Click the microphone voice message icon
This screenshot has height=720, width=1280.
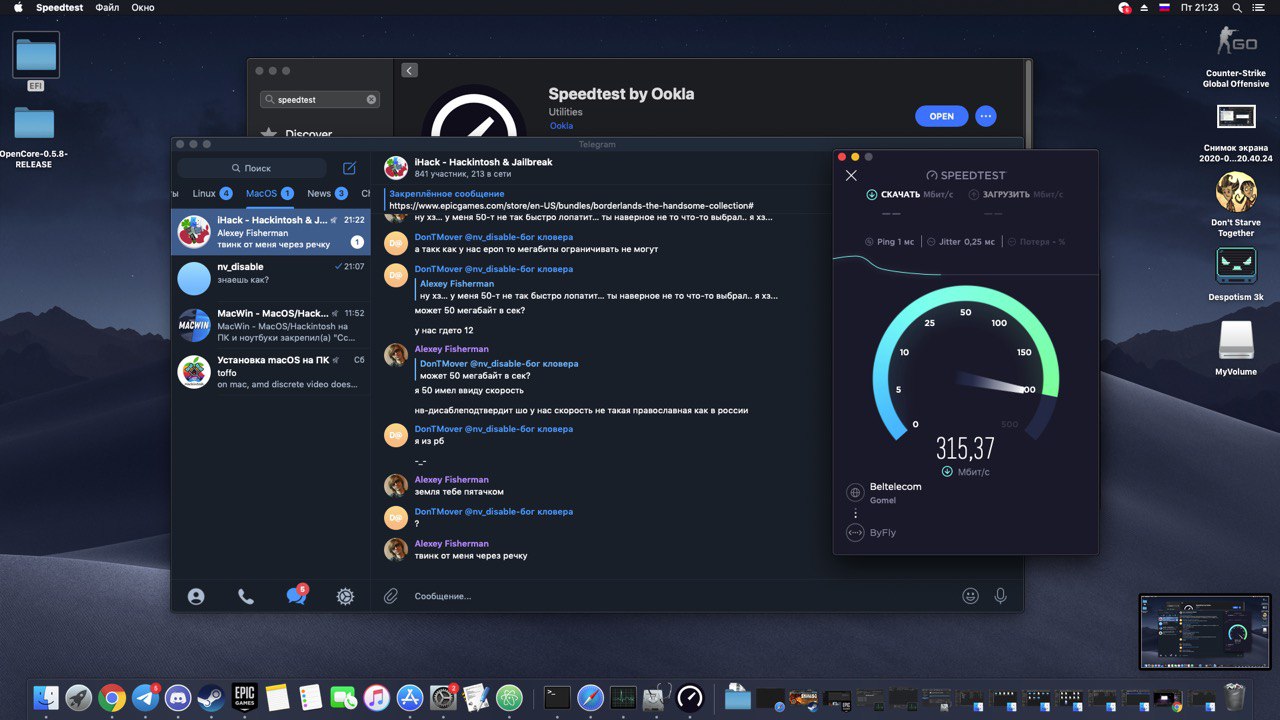[x=1000, y=596]
